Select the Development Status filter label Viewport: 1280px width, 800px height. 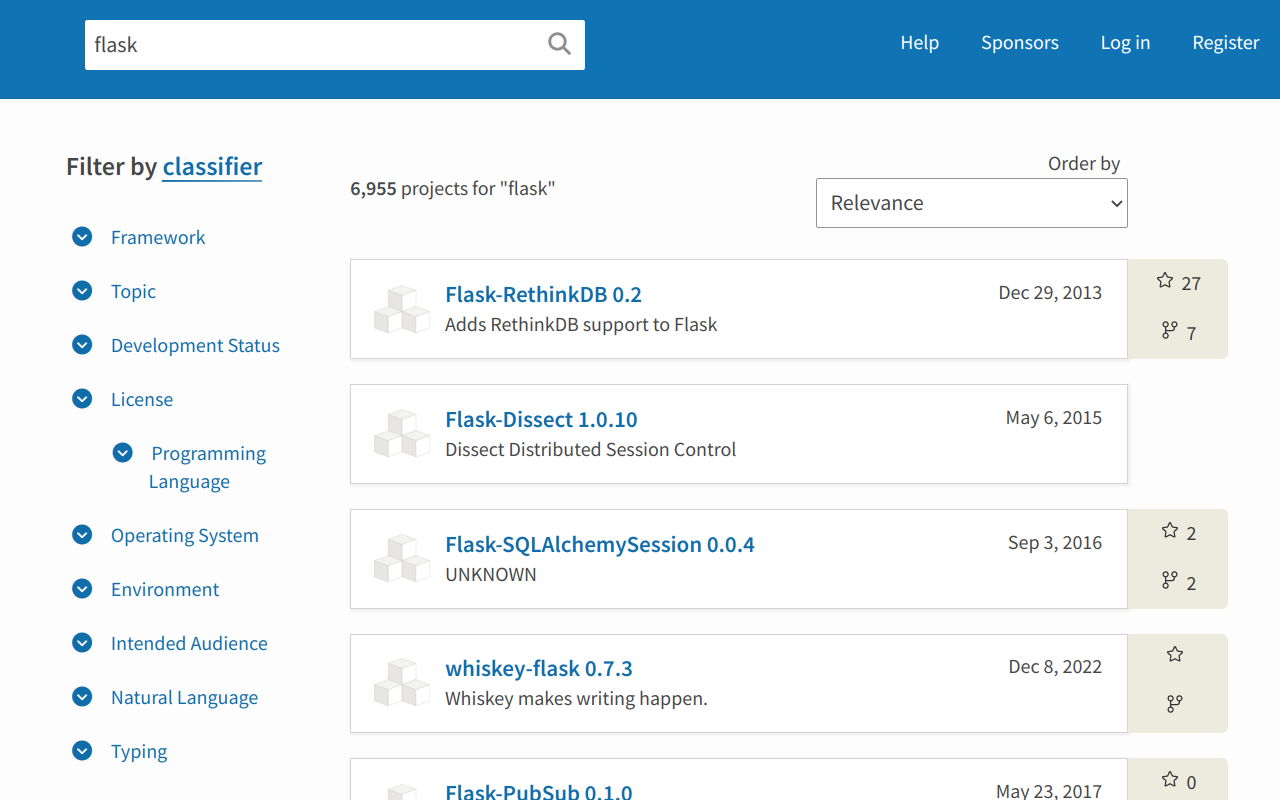[x=195, y=345]
